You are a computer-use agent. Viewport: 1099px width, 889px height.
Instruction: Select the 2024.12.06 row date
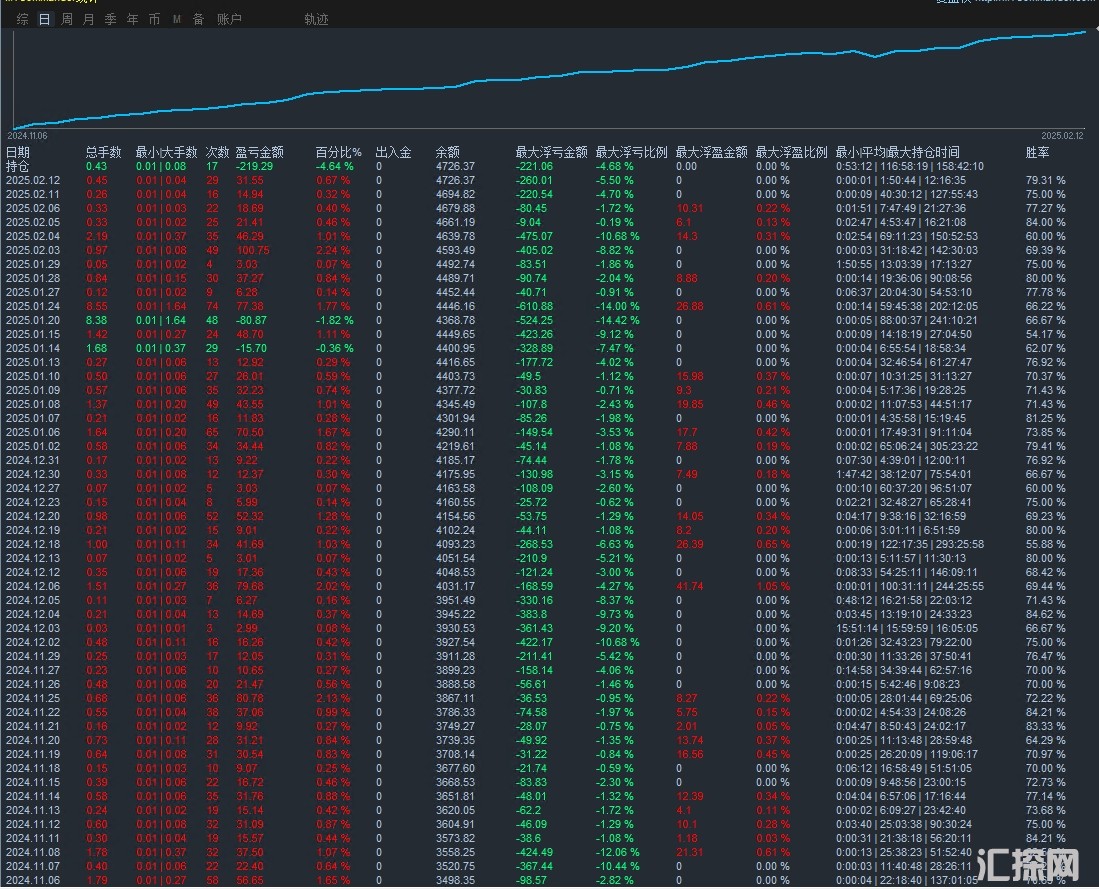point(33,586)
